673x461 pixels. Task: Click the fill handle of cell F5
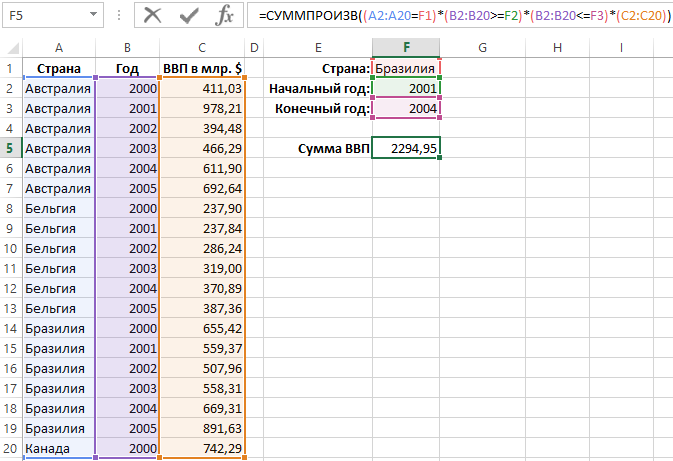point(439,158)
